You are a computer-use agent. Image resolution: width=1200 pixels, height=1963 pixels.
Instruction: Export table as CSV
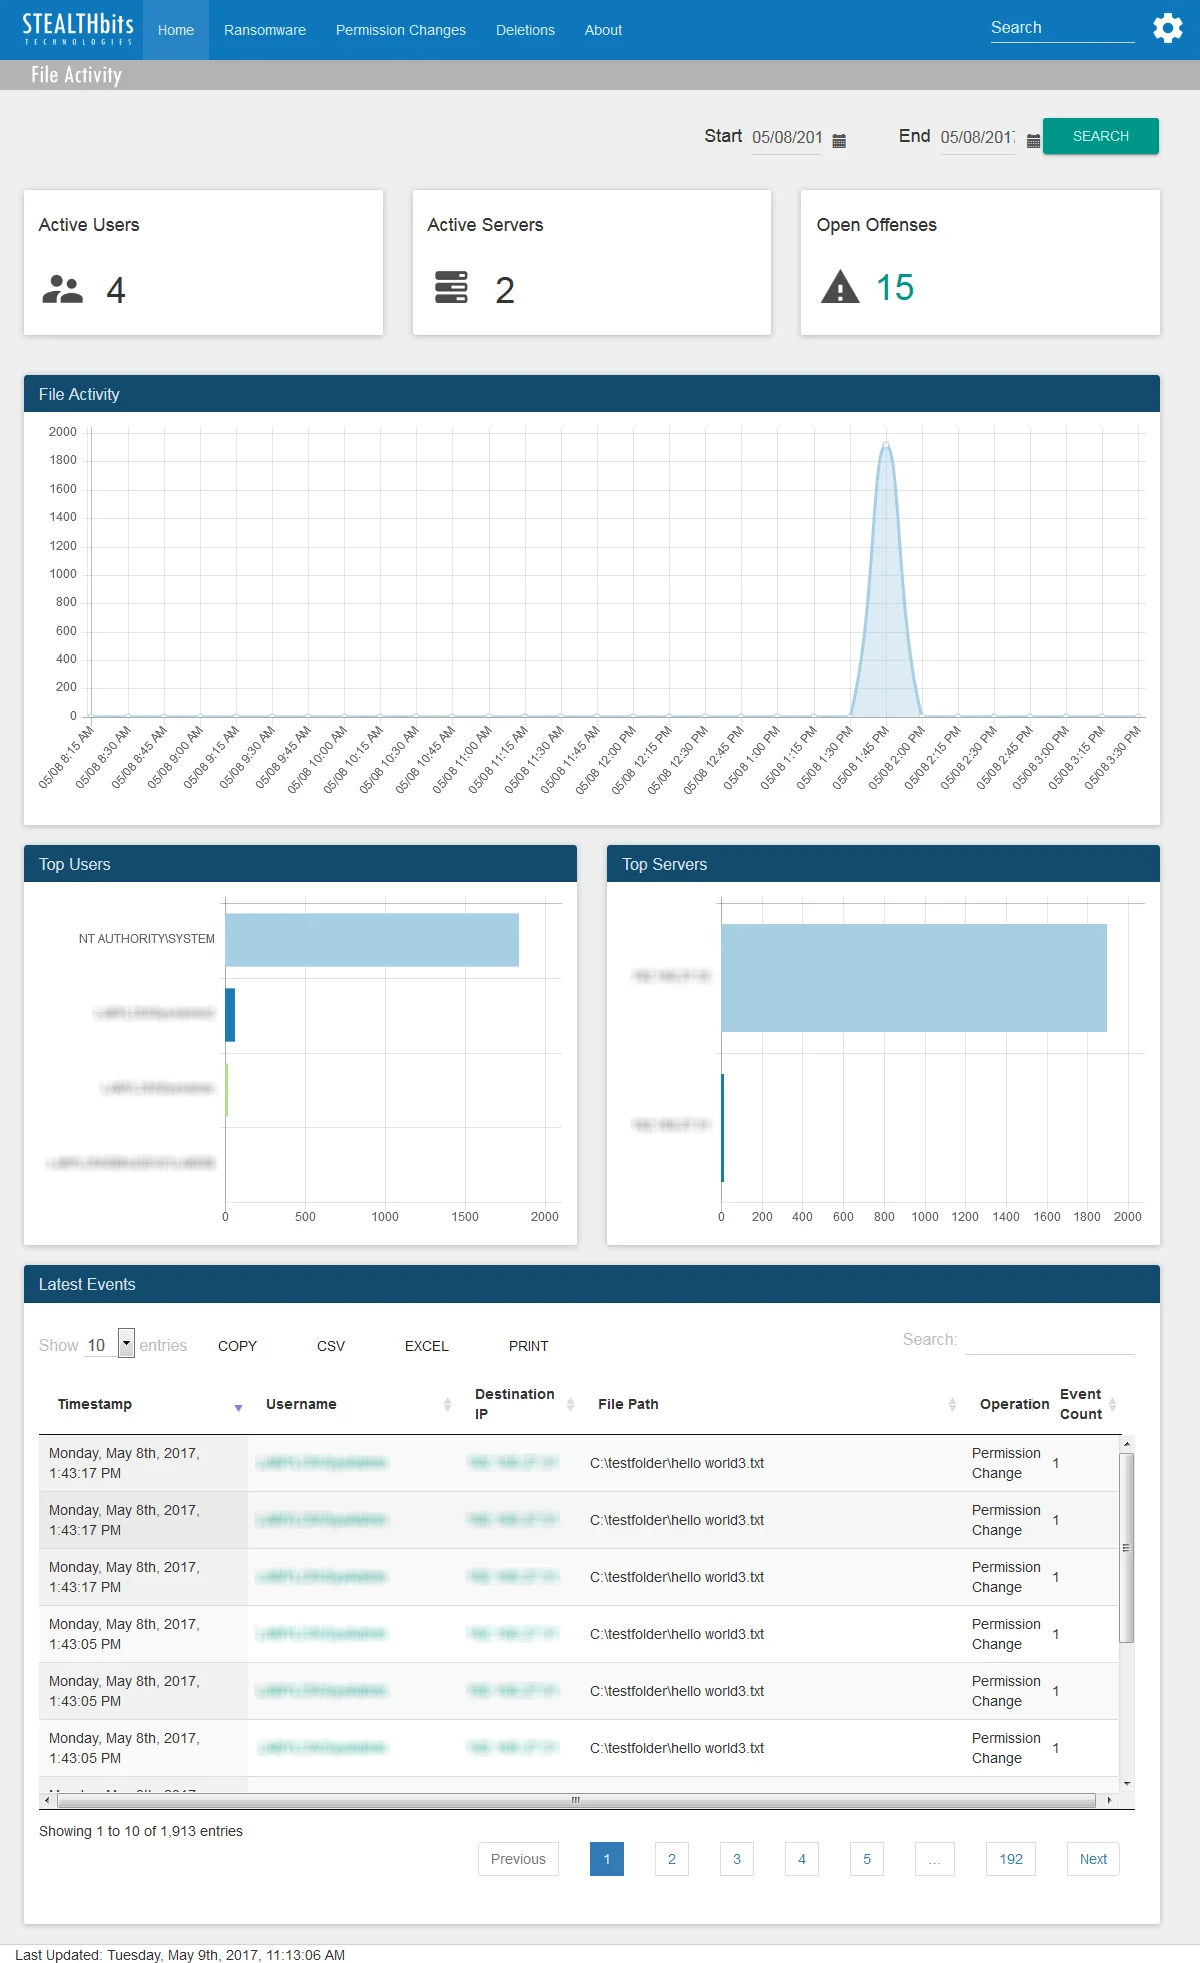pyautogui.click(x=331, y=1346)
